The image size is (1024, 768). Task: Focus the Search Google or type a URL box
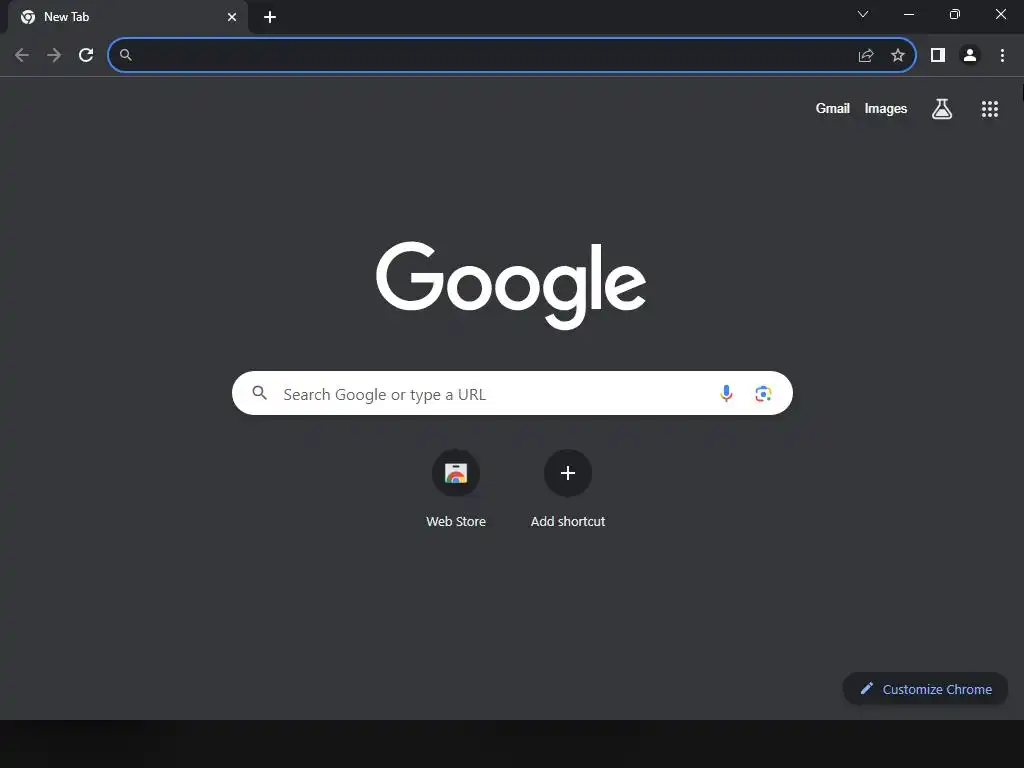pos(512,393)
